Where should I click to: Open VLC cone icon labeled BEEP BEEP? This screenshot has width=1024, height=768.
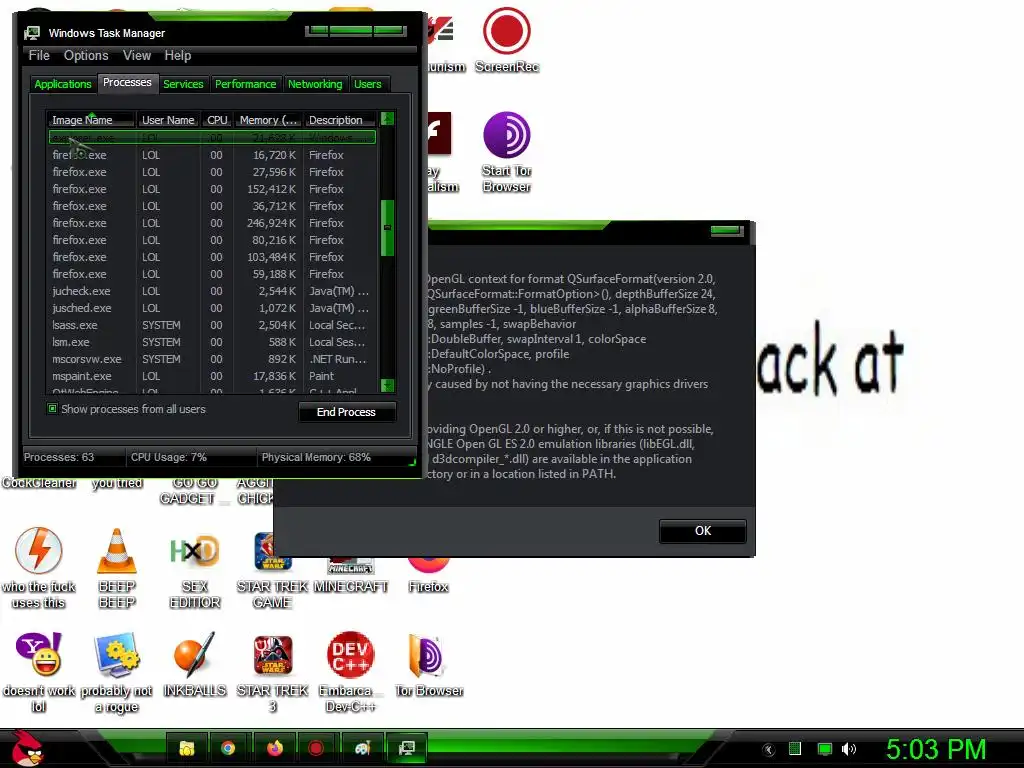coord(117,568)
